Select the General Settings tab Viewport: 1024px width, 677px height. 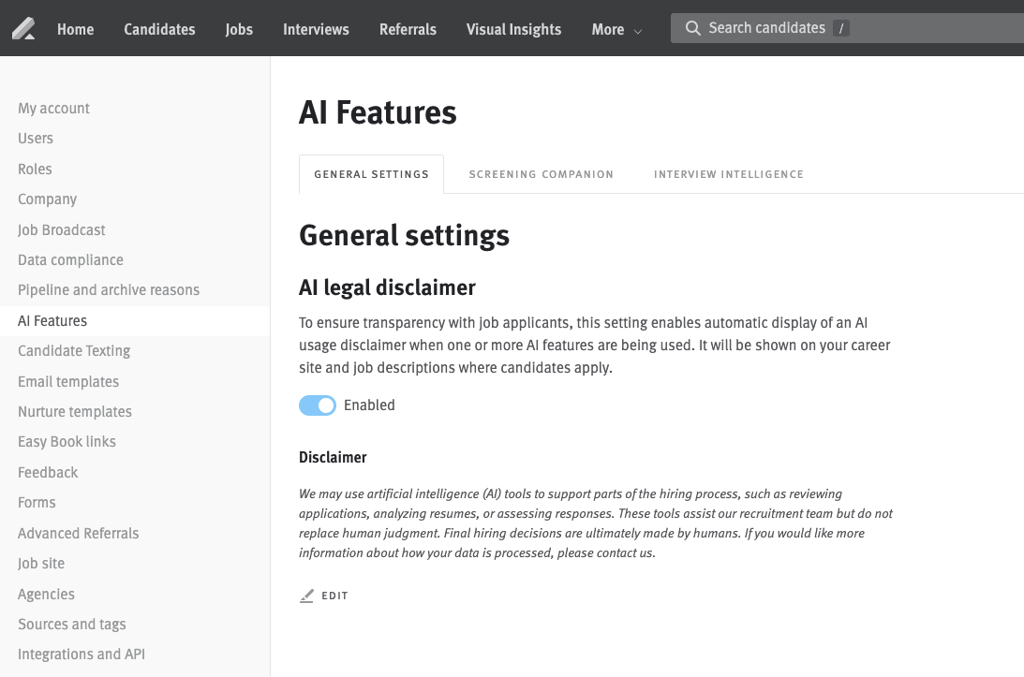(371, 174)
